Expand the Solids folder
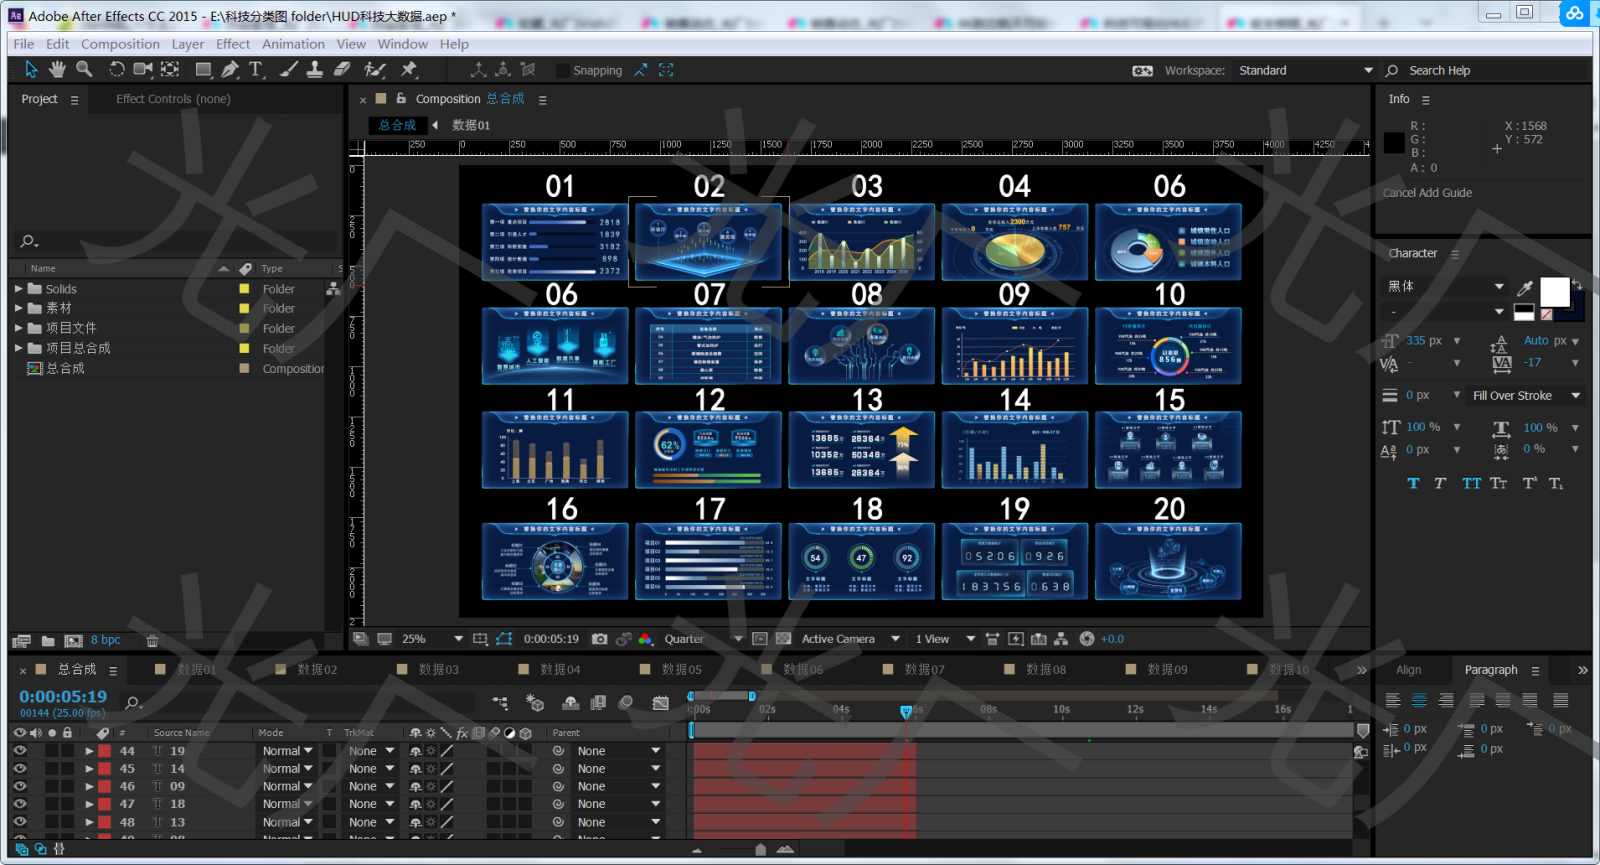This screenshot has height=865, width=1600. (18, 289)
